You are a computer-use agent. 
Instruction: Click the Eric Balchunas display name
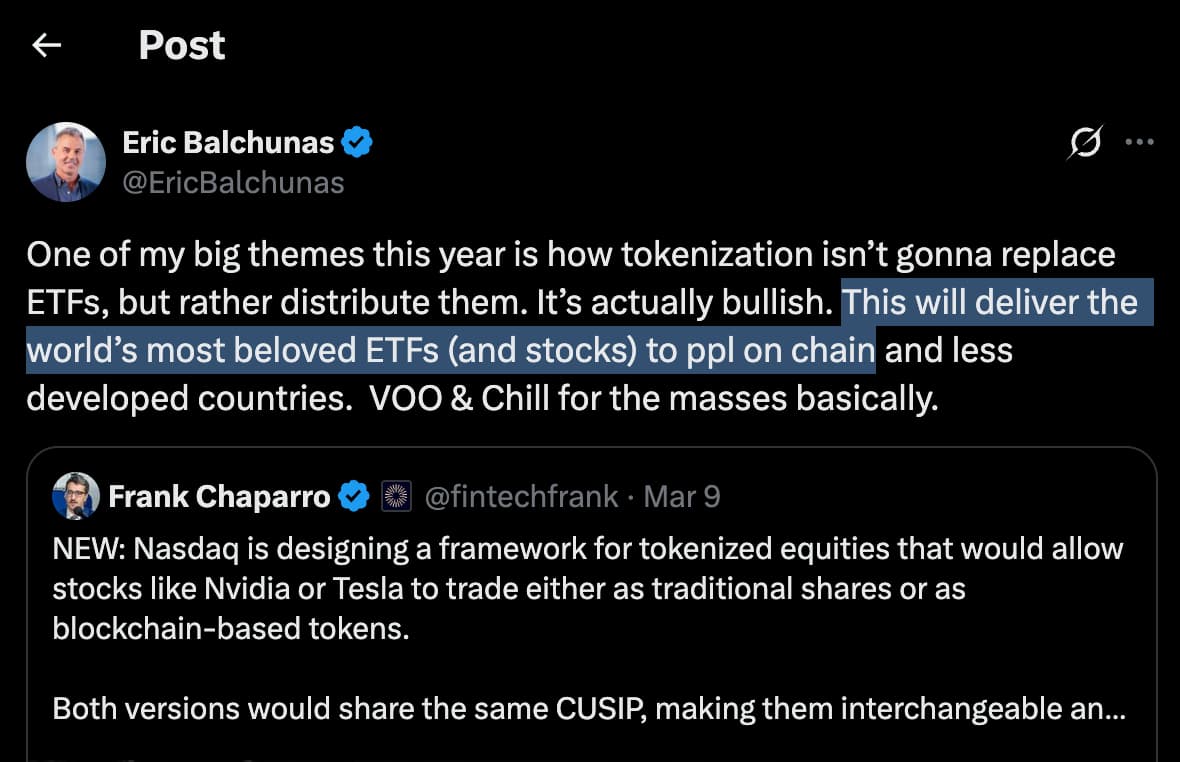pyautogui.click(x=227, y=143)
